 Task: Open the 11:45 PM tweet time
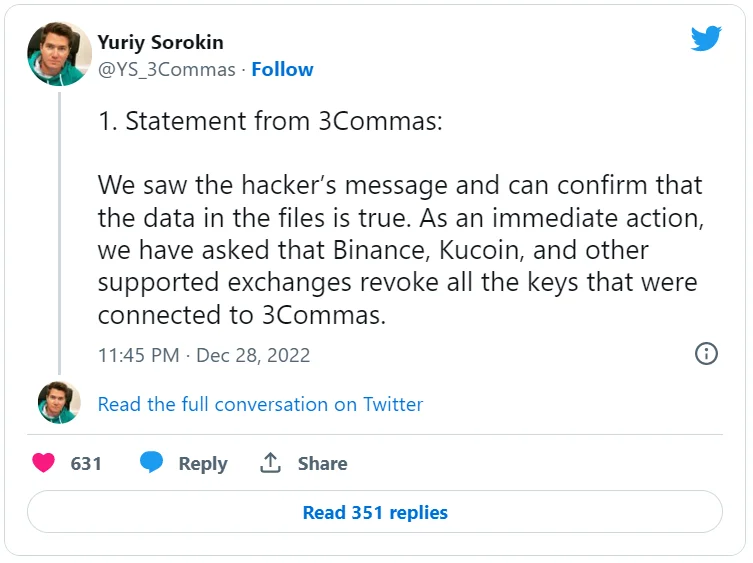pos(139,355)
